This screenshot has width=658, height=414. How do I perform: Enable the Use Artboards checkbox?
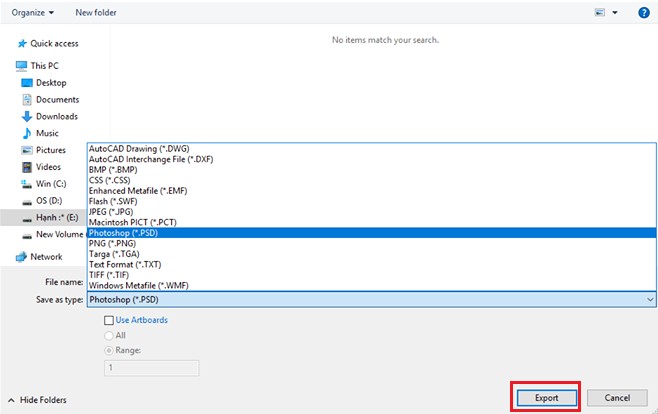pos(109,320)
